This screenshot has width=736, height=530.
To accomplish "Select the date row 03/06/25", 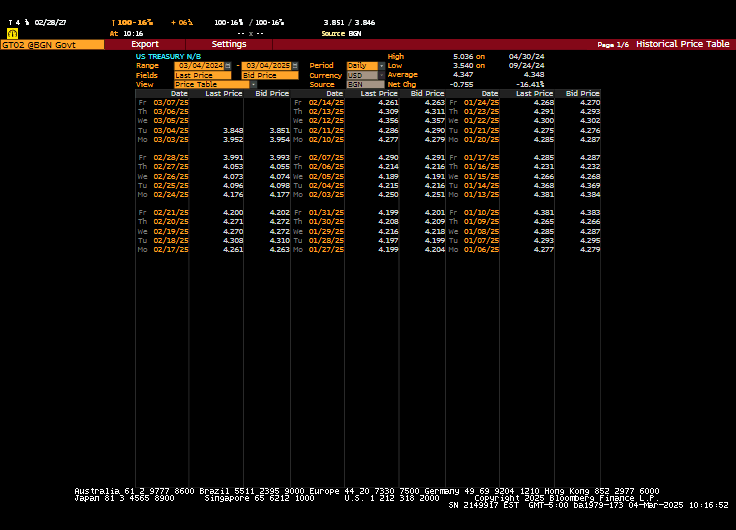I will click(x=171, y=112).
